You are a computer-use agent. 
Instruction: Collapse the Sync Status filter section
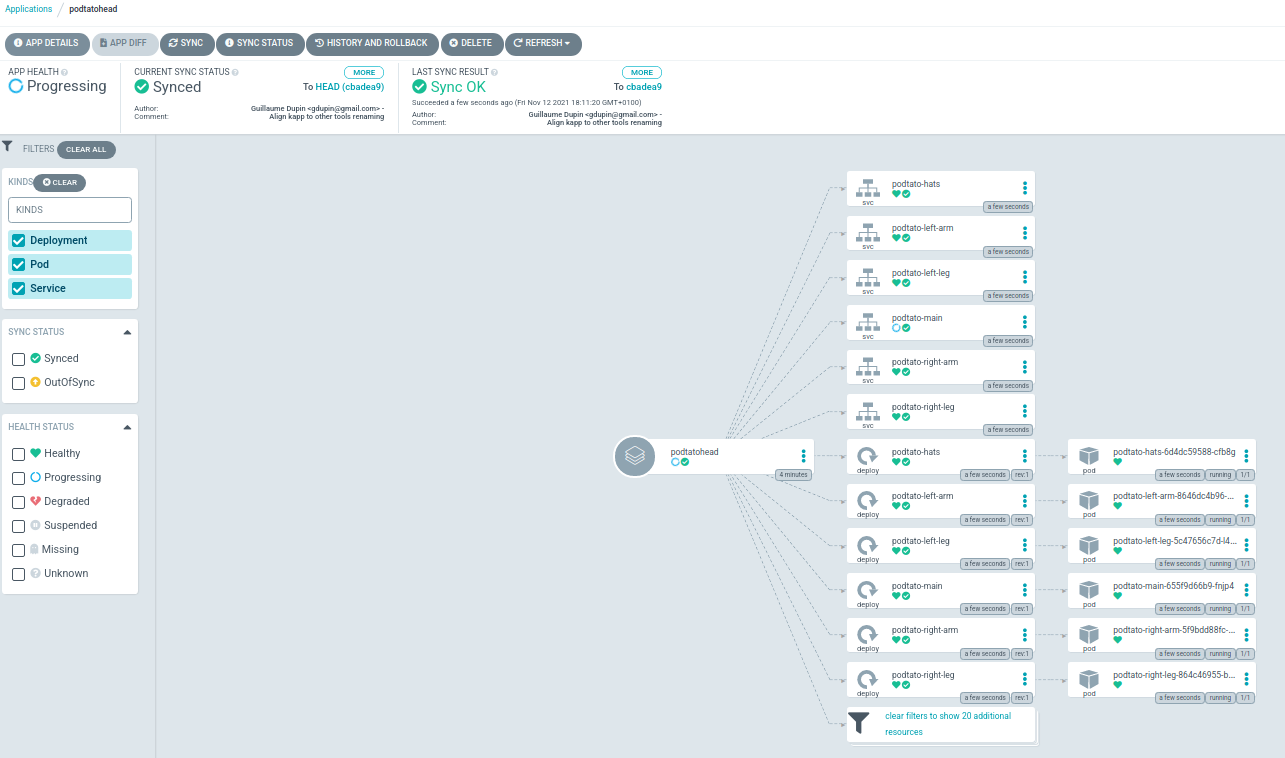(127, 332)
